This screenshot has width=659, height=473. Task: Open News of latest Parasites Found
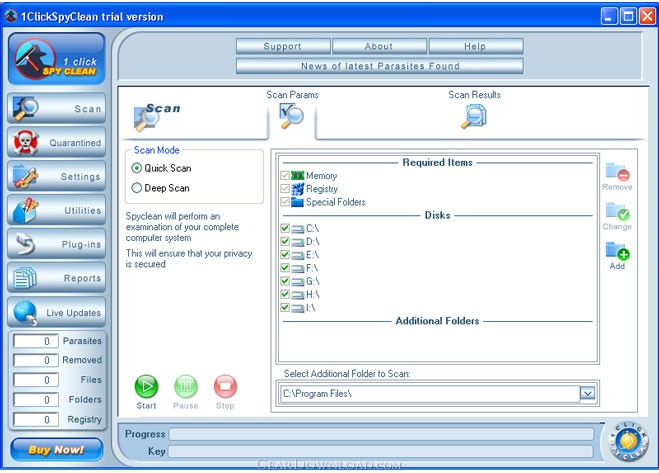tap(380, 66)
